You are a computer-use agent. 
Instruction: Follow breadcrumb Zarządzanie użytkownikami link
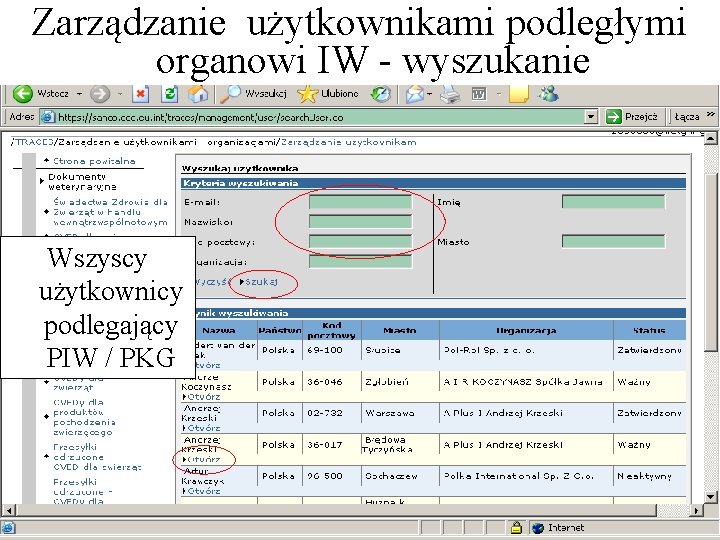click(x=349, y=142)
